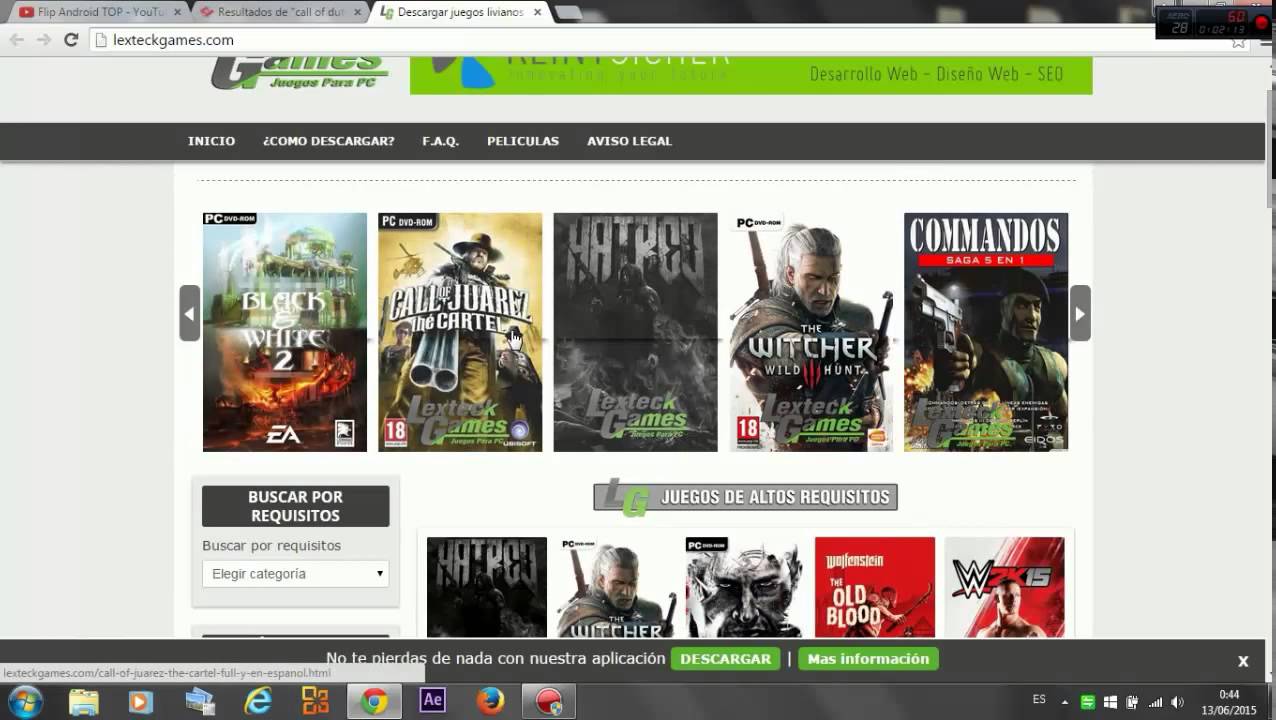
Task: Open Call of Juarez The Cartel cover
Action: 460,332
